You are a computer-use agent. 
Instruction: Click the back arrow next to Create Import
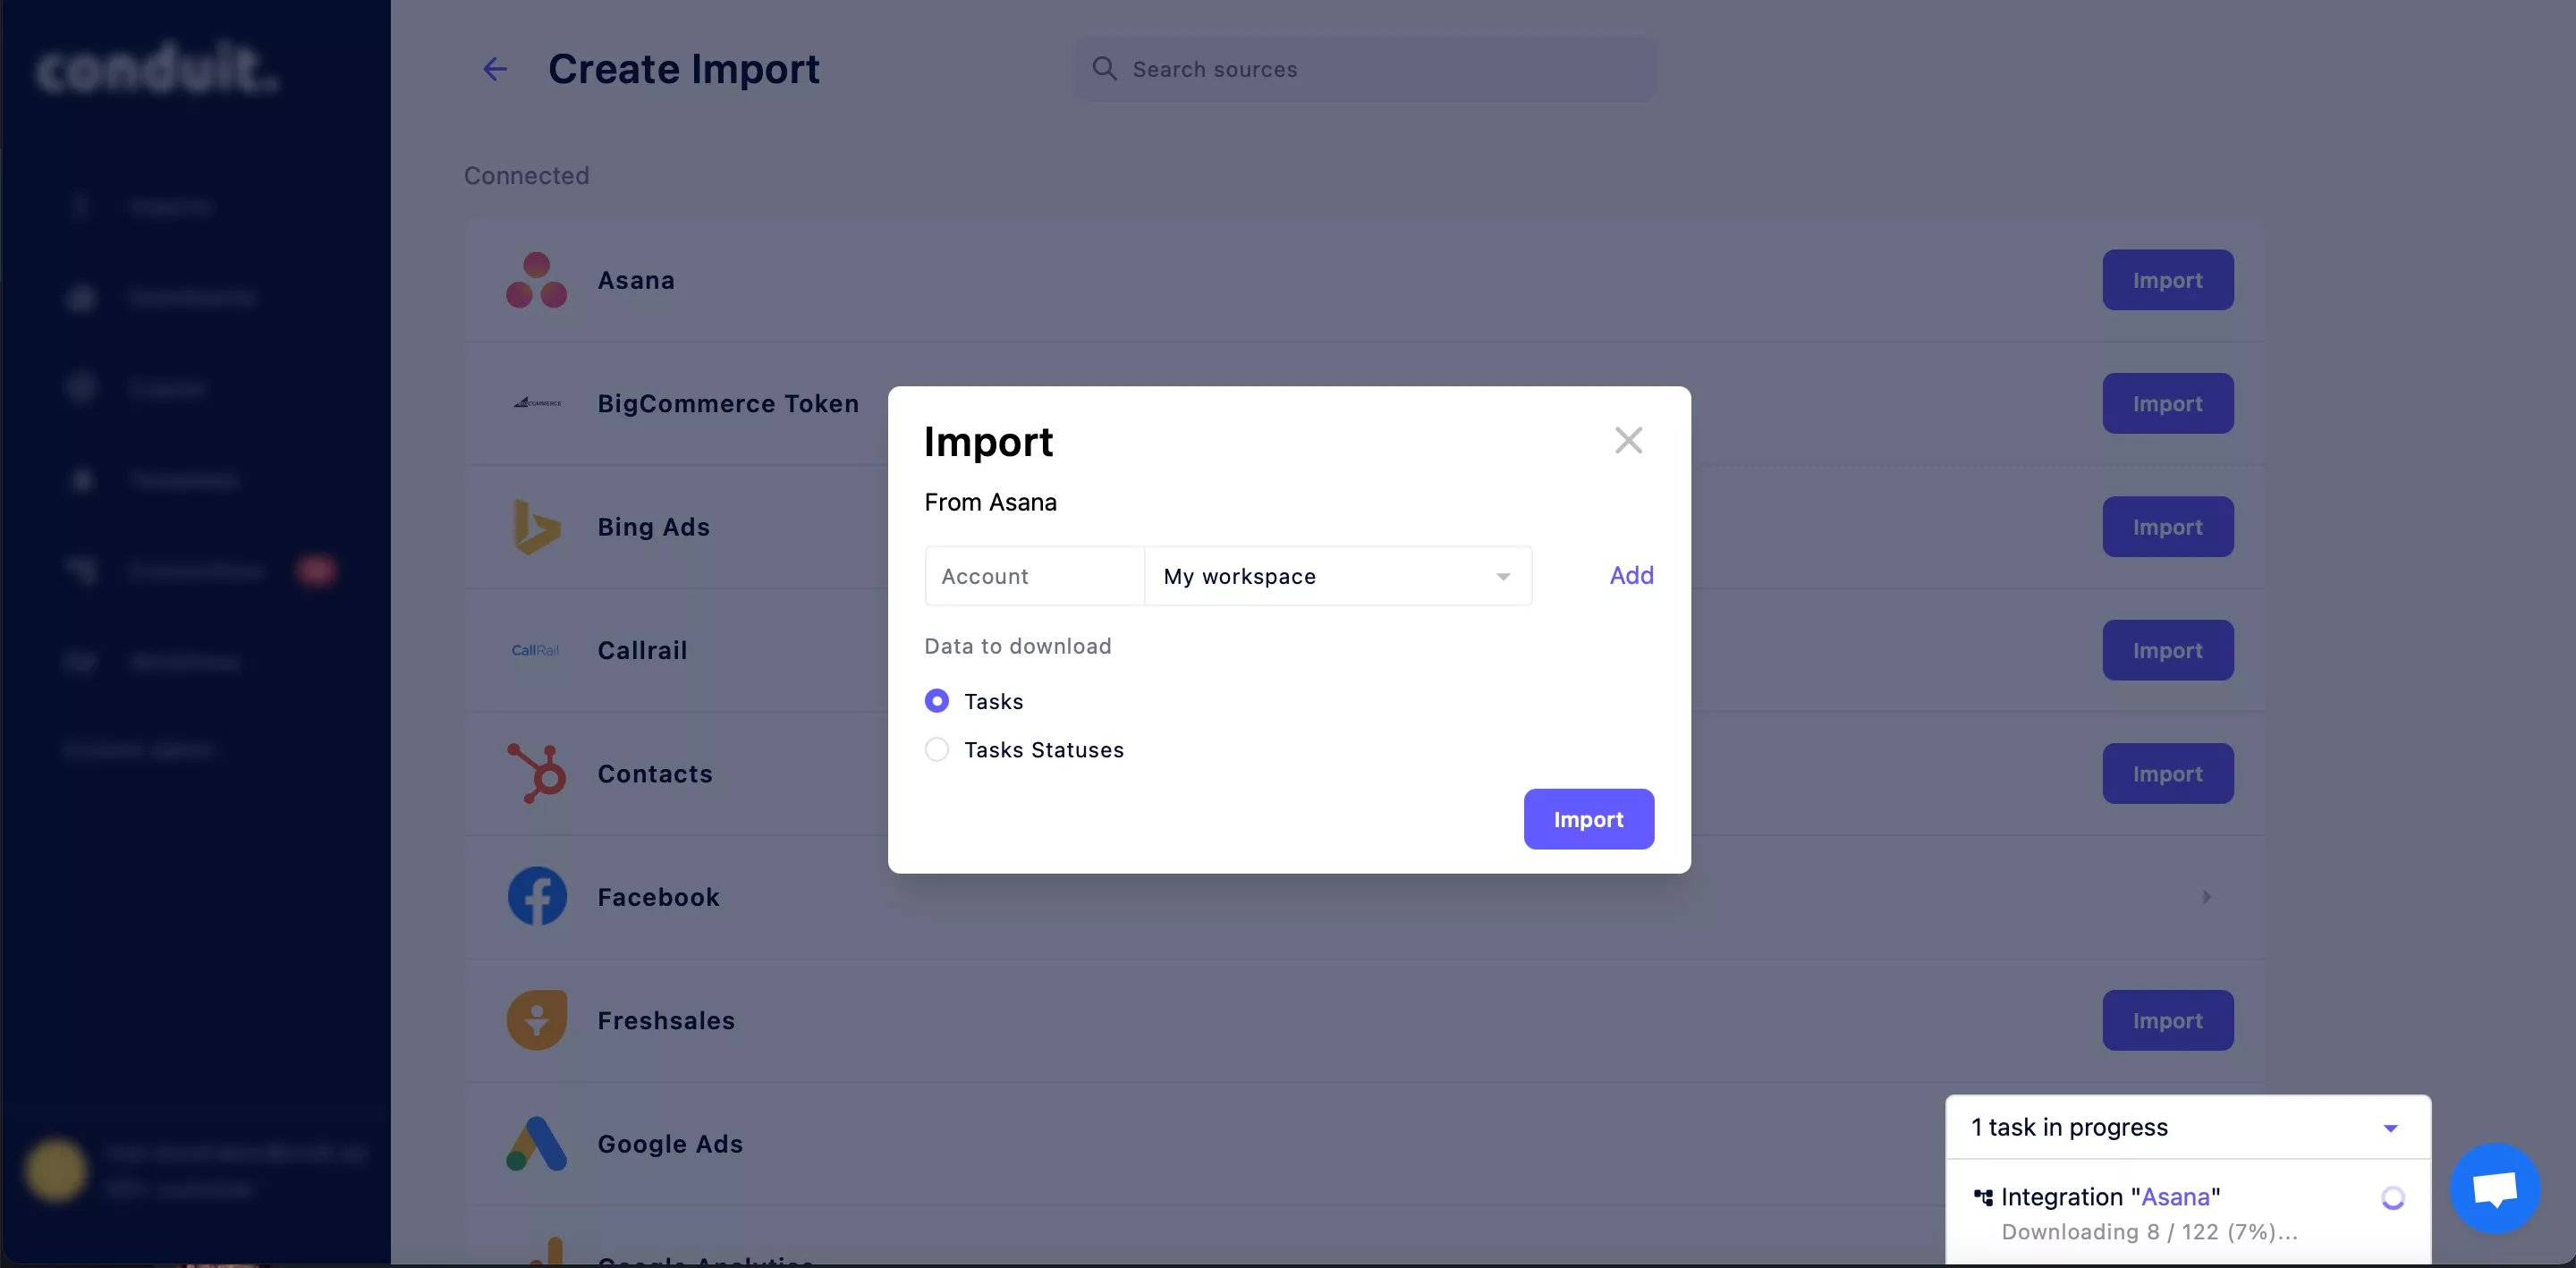pyautogui.click(x=495, y=69)
